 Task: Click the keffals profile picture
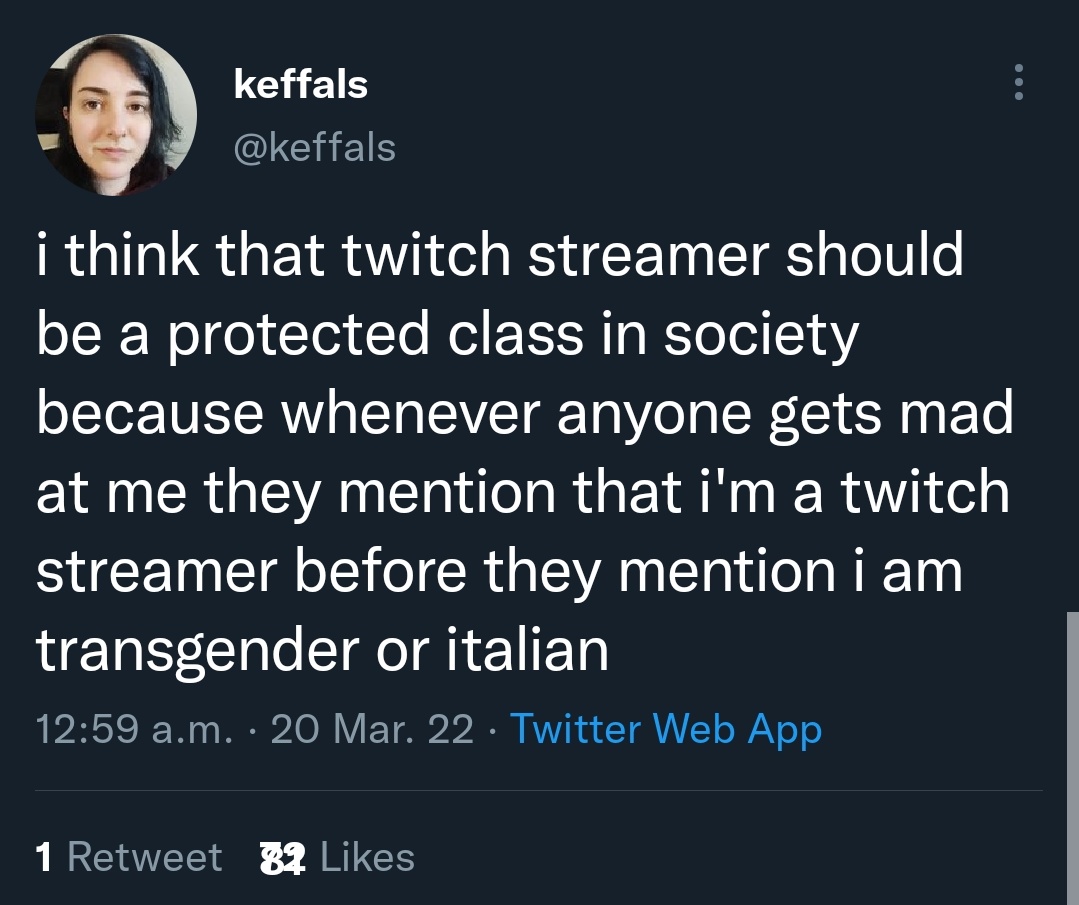coord(116,115)
